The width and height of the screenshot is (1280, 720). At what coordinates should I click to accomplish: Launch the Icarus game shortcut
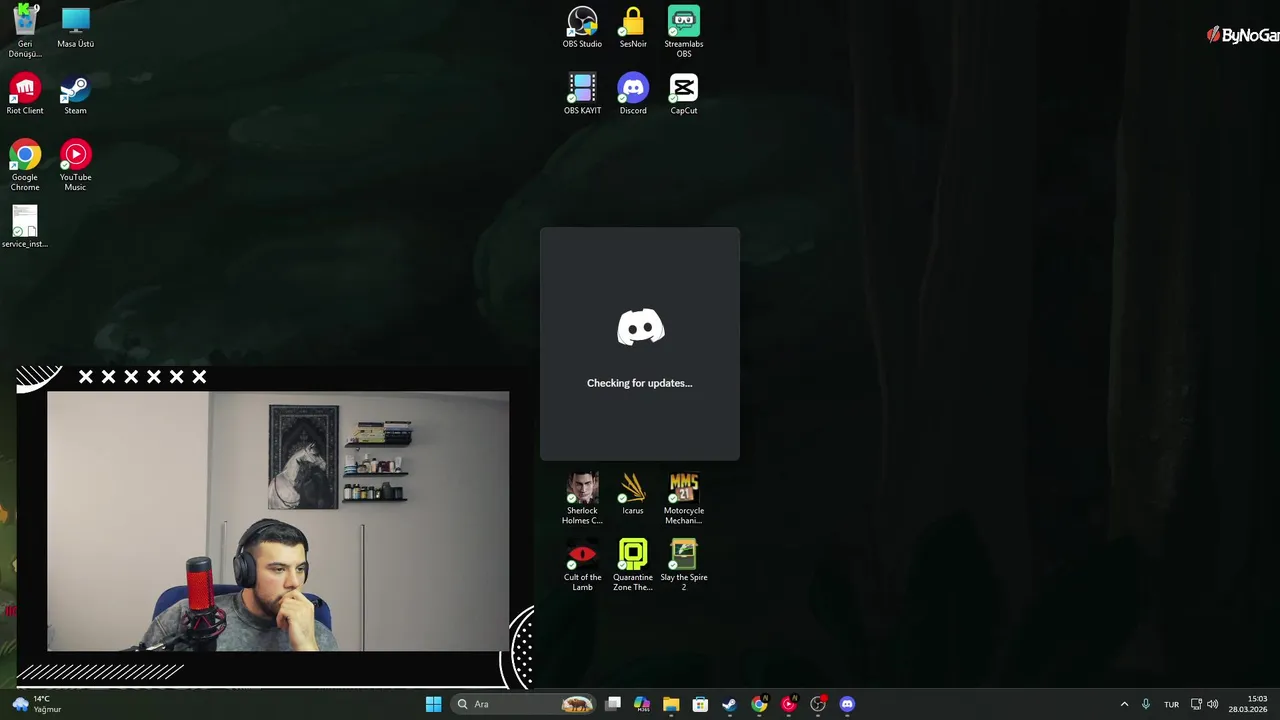[633, 494]
